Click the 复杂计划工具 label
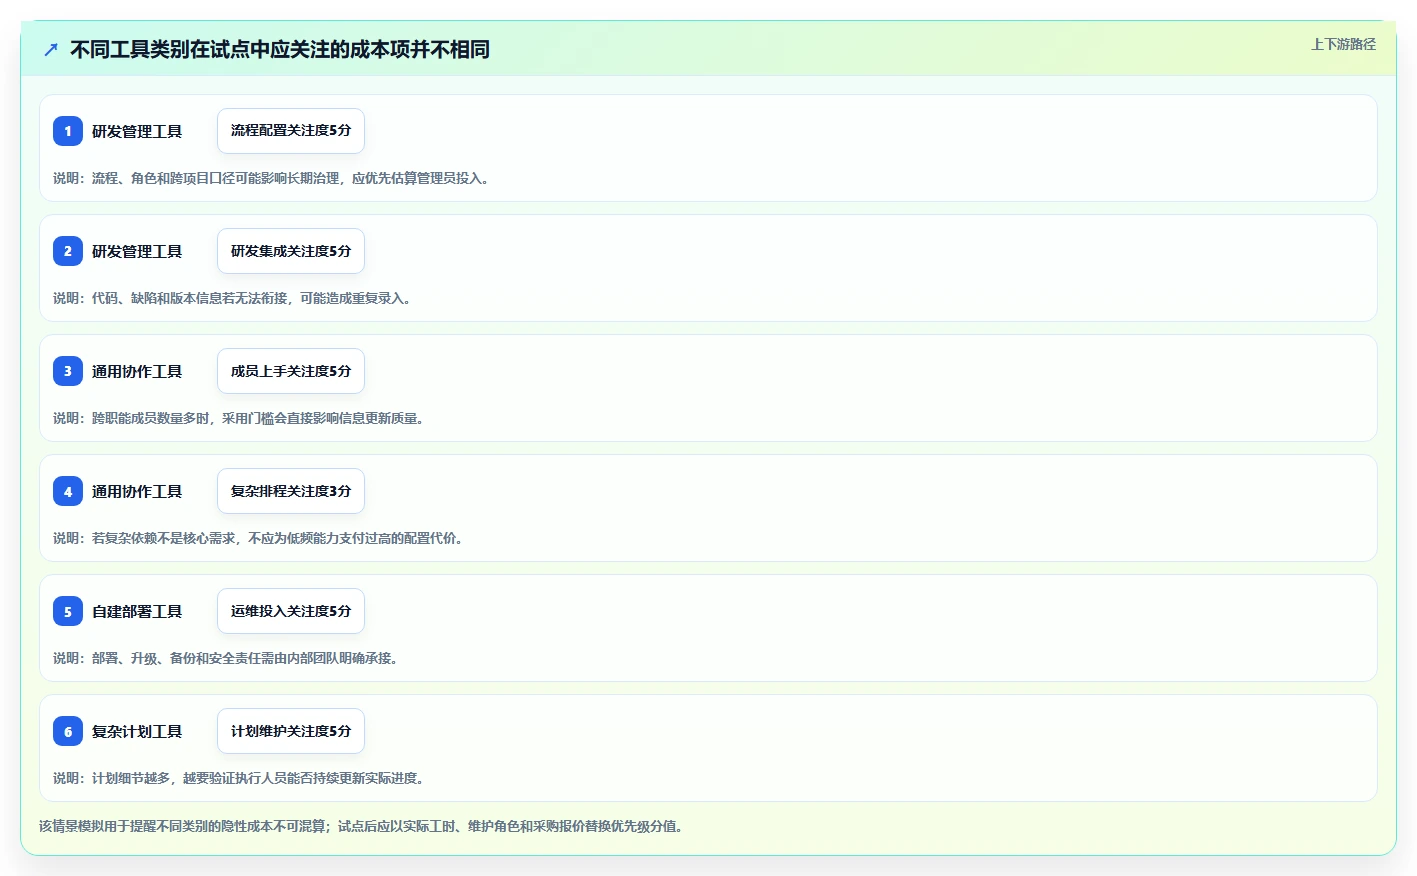This screenshot has width=1417, height=876. tap(137, 732)
